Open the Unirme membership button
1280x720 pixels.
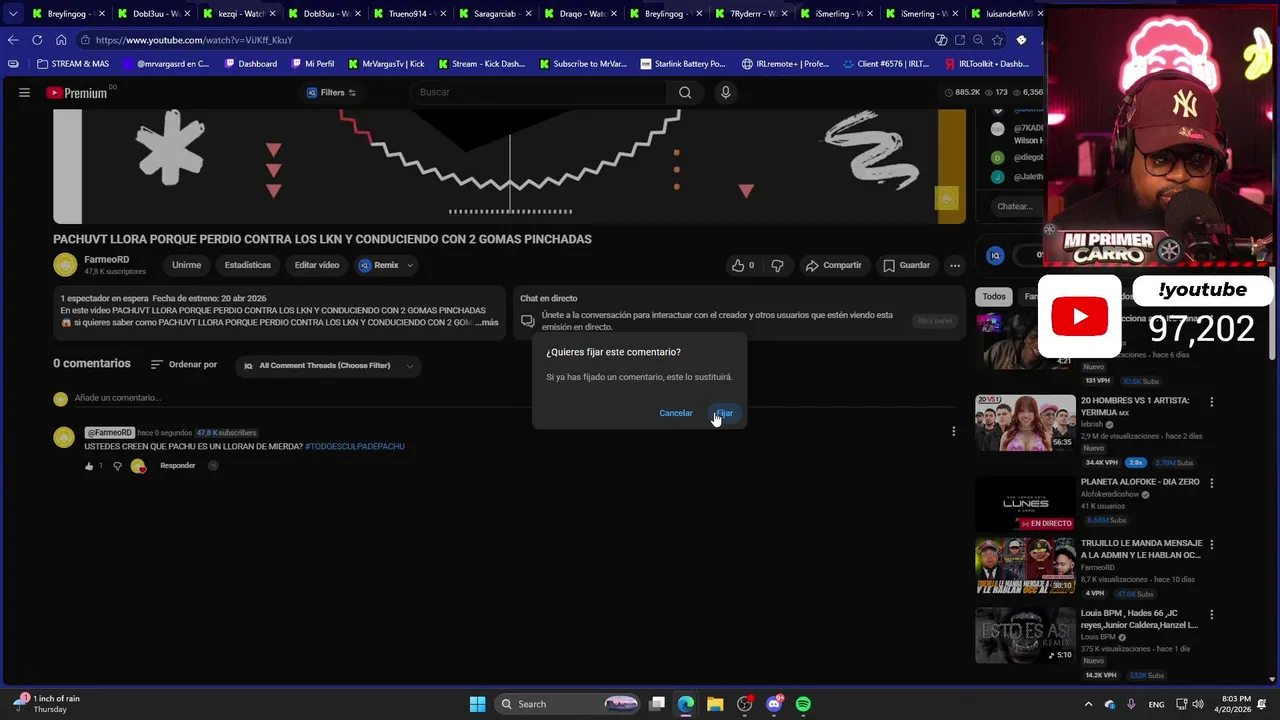point(186,265)
